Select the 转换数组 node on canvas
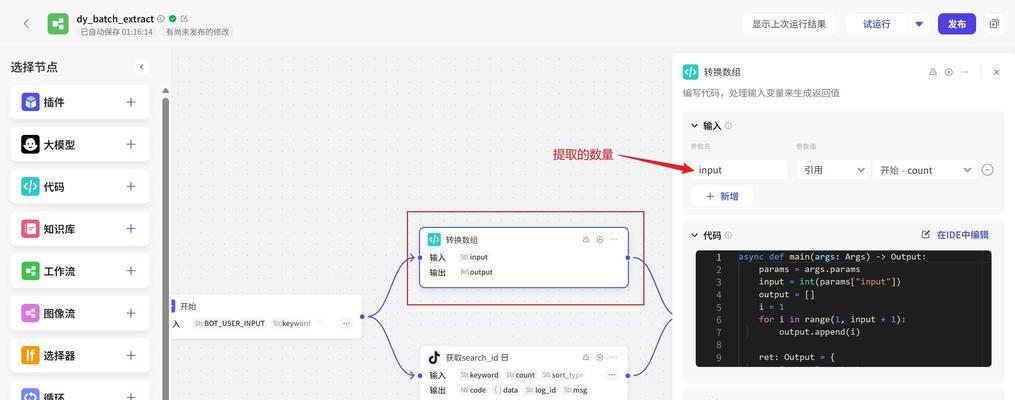The image size is (1015, 400). [524, 257]
